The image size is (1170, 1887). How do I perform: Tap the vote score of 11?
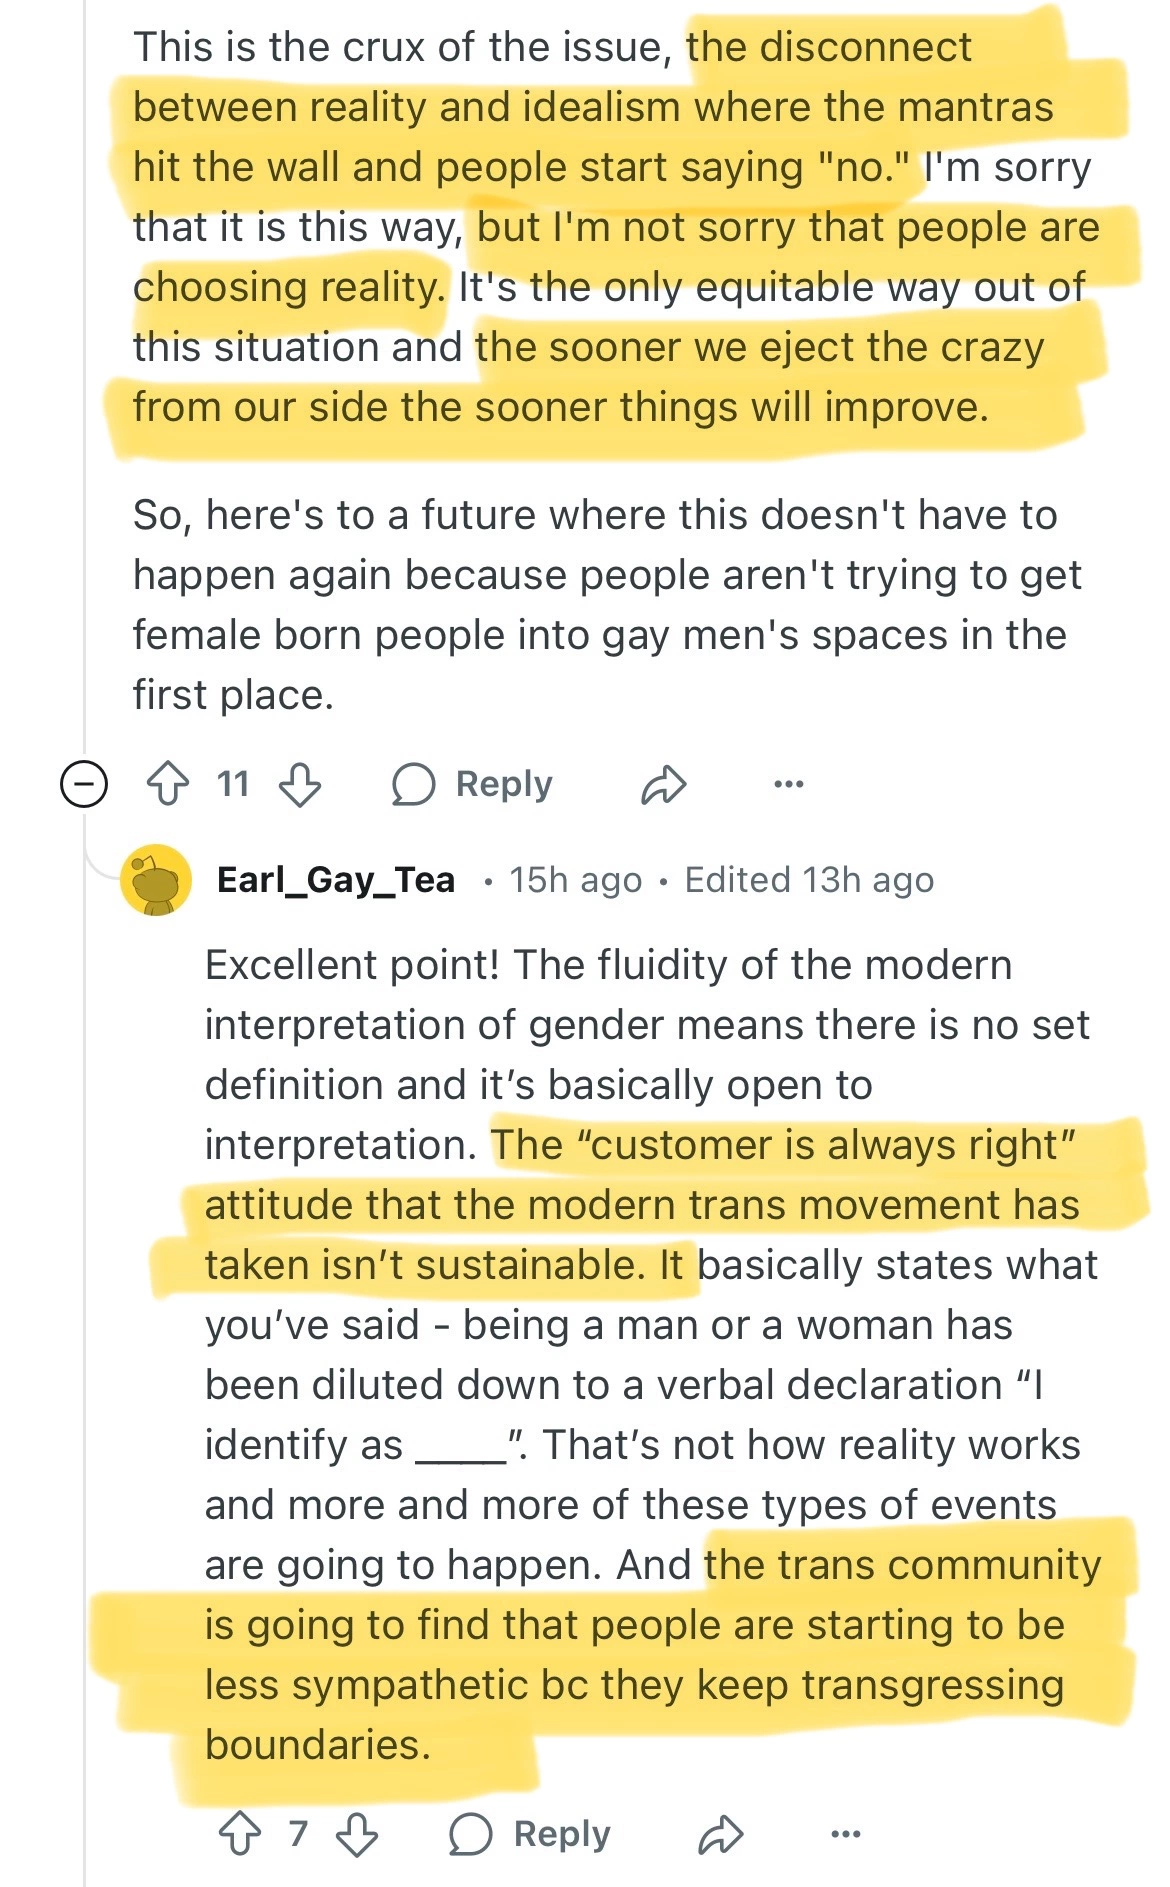[x=233, y=784]
